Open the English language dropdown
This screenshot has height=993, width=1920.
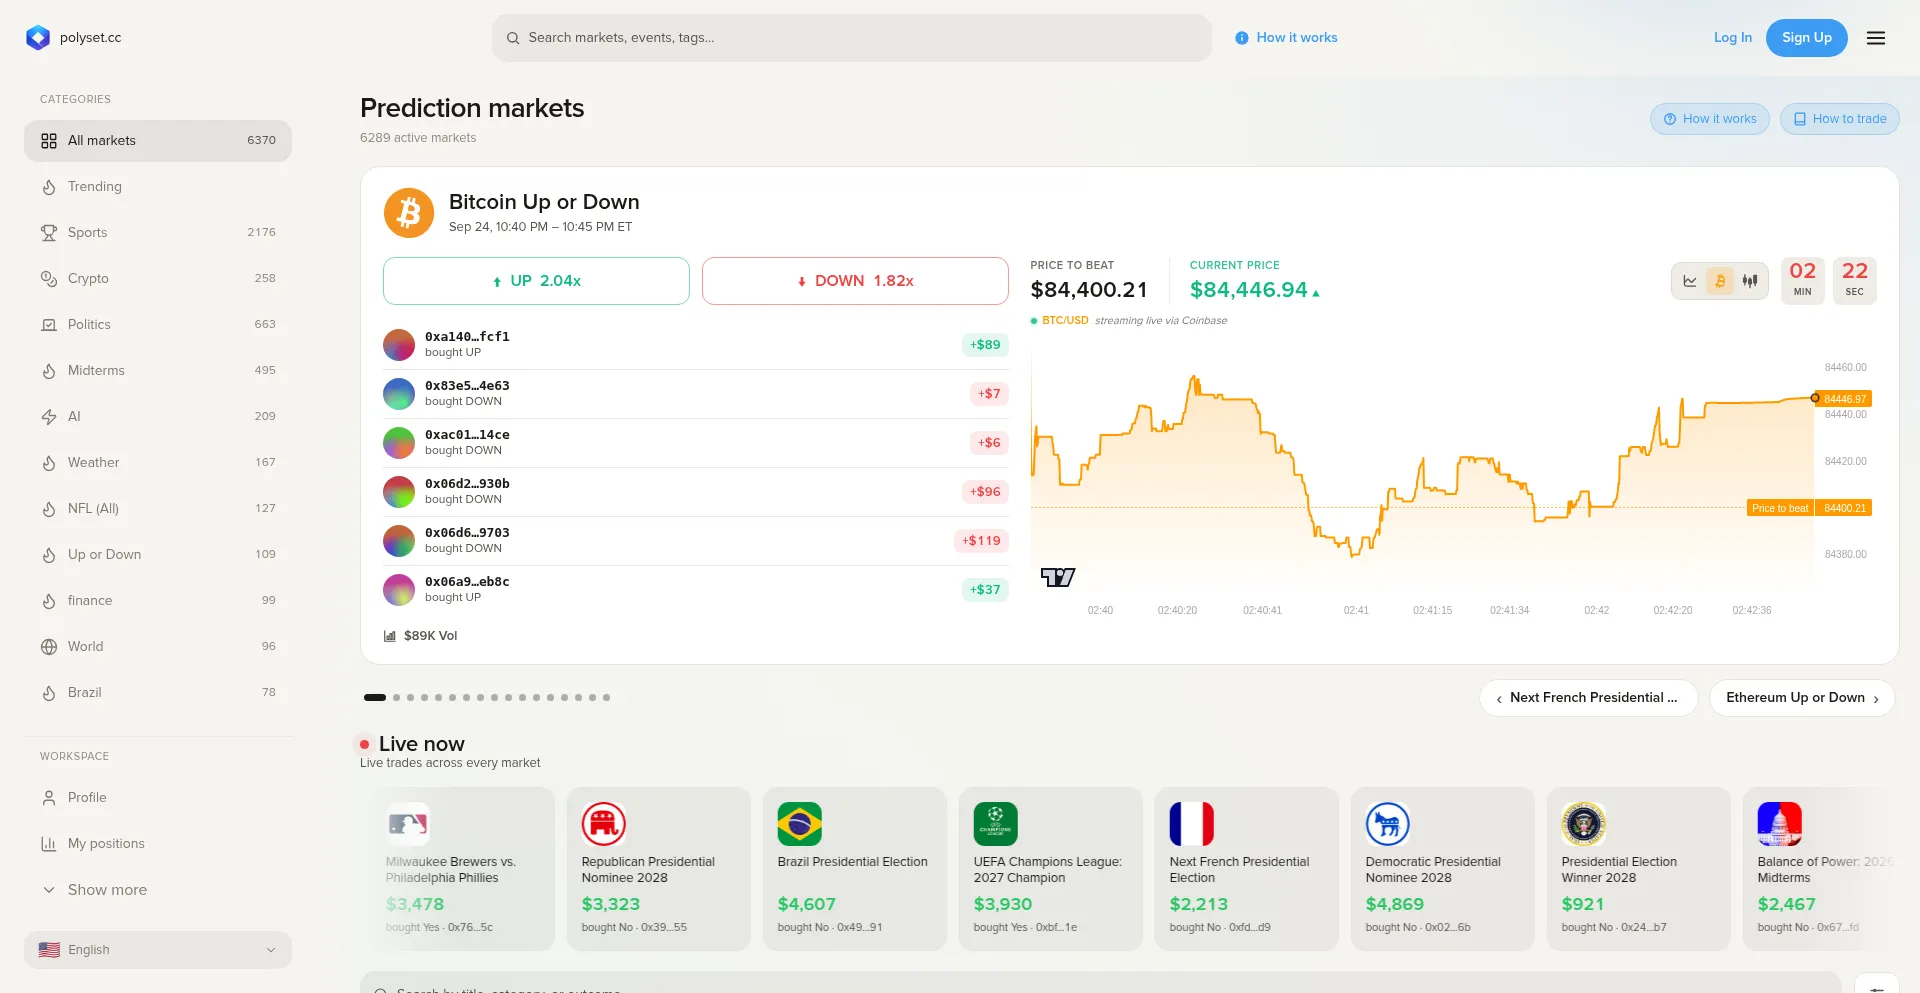click(x=158, y=950)
